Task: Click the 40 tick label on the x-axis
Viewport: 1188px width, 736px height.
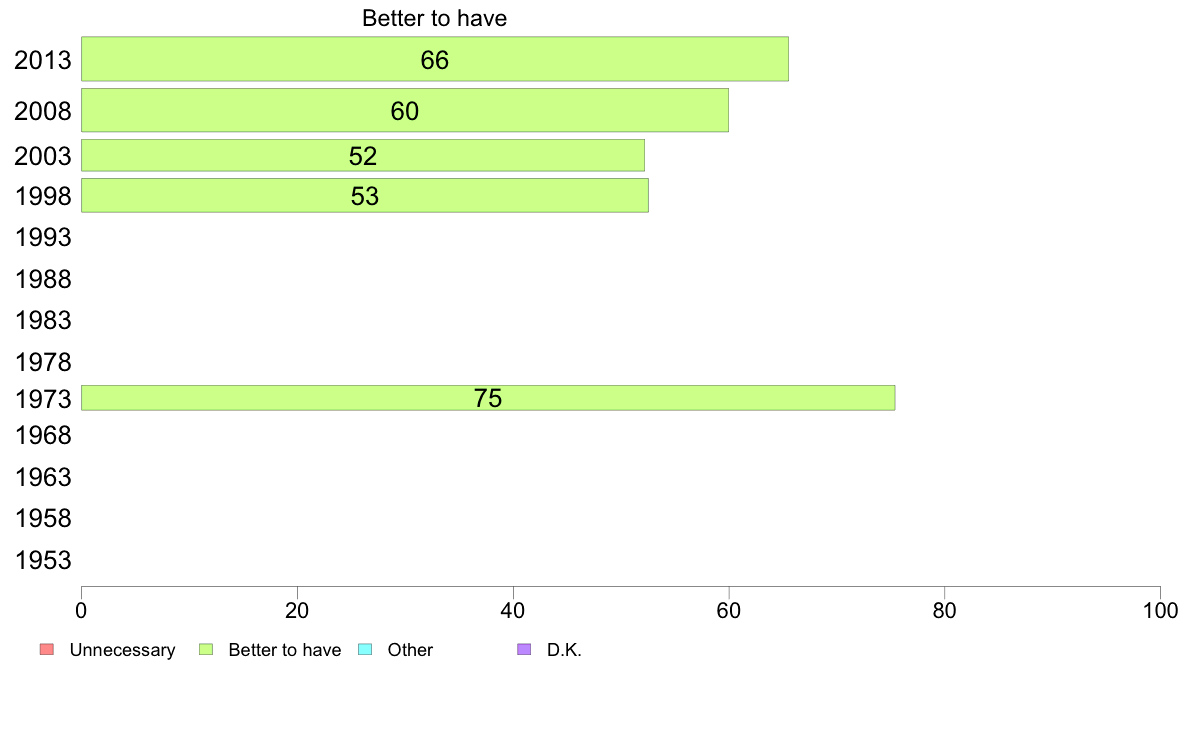Action: tap(513, 610)
